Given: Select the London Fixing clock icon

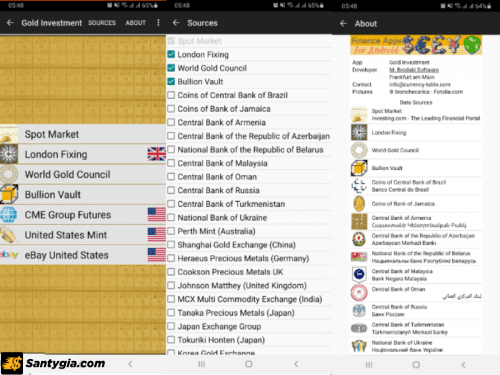Looking at the screenshot, I should click(9, 154).
